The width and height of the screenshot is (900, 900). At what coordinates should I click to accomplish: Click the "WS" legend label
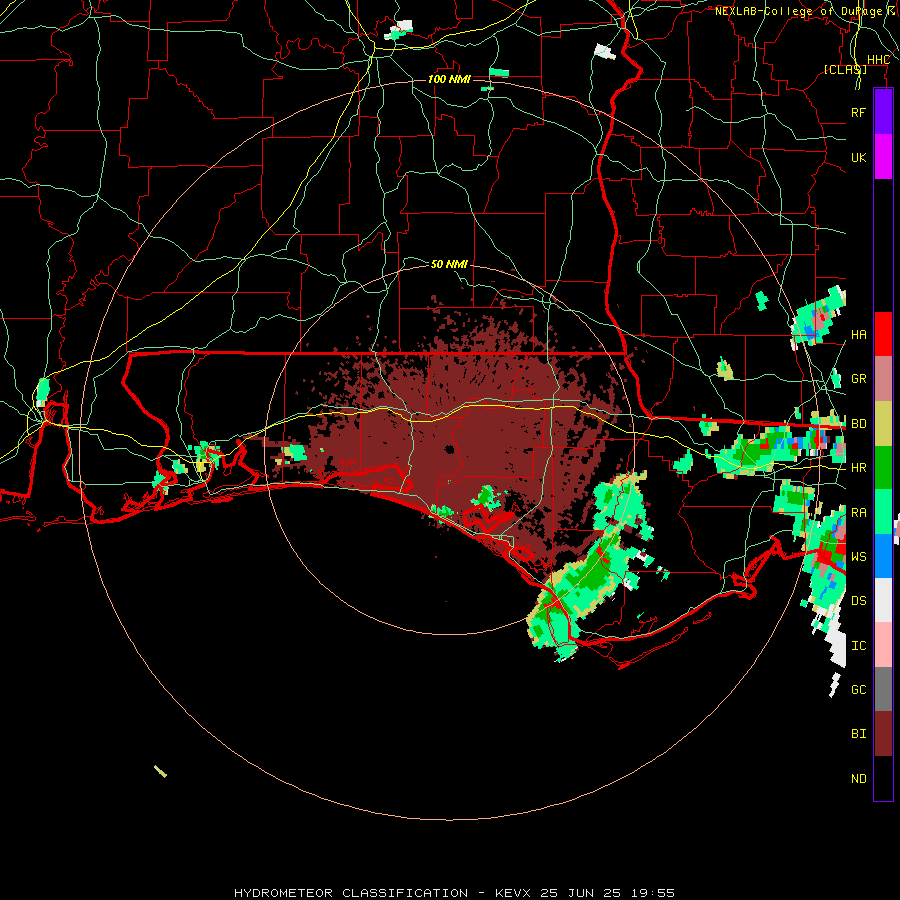858,557
